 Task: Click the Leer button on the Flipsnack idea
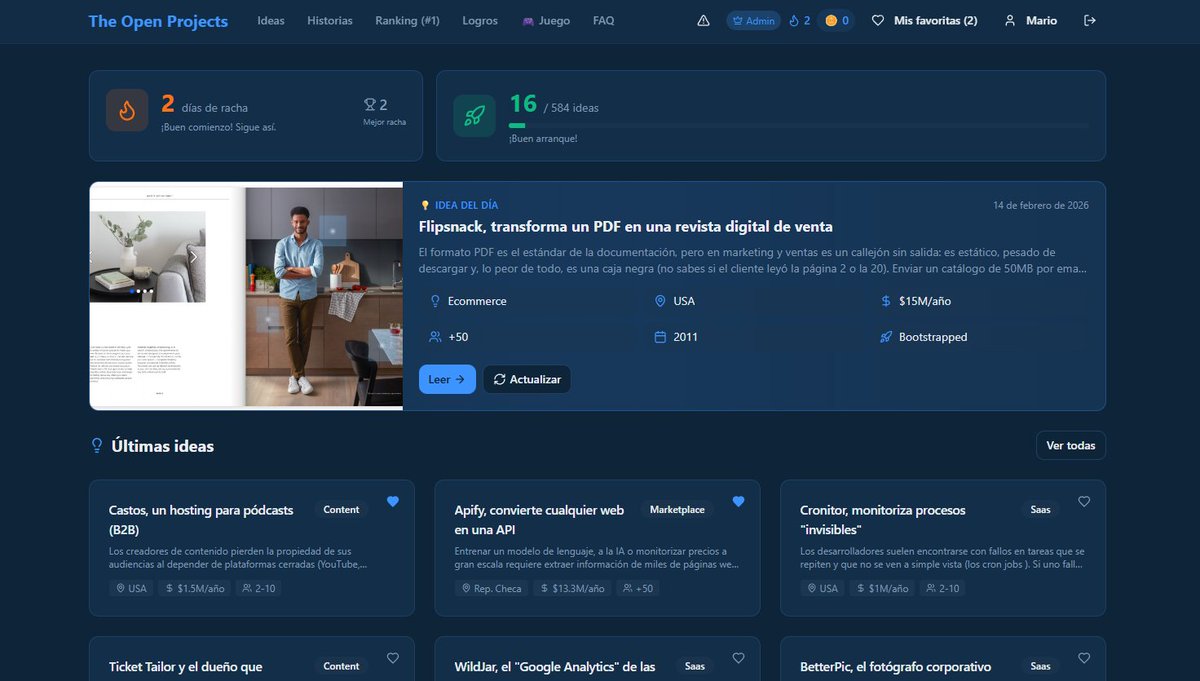click(x=447, y=380)
